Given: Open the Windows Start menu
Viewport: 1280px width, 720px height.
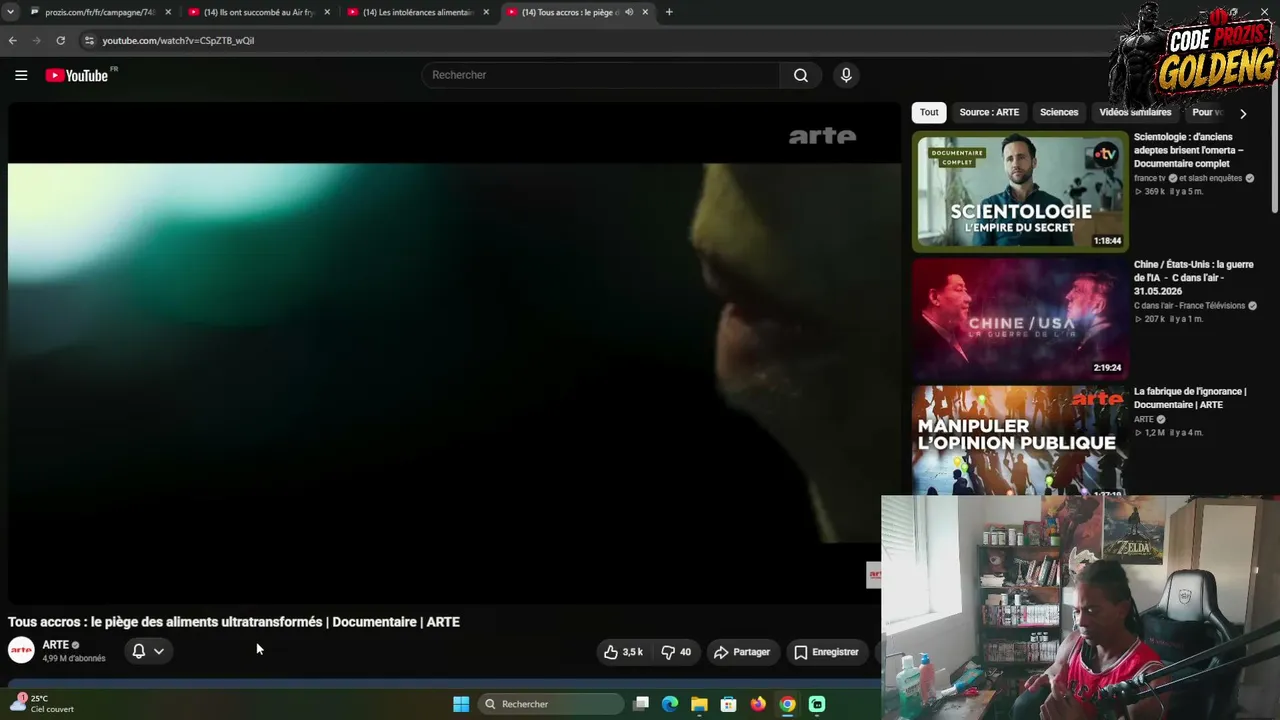Looking at the screenshot, I should [x=461, y=704].
